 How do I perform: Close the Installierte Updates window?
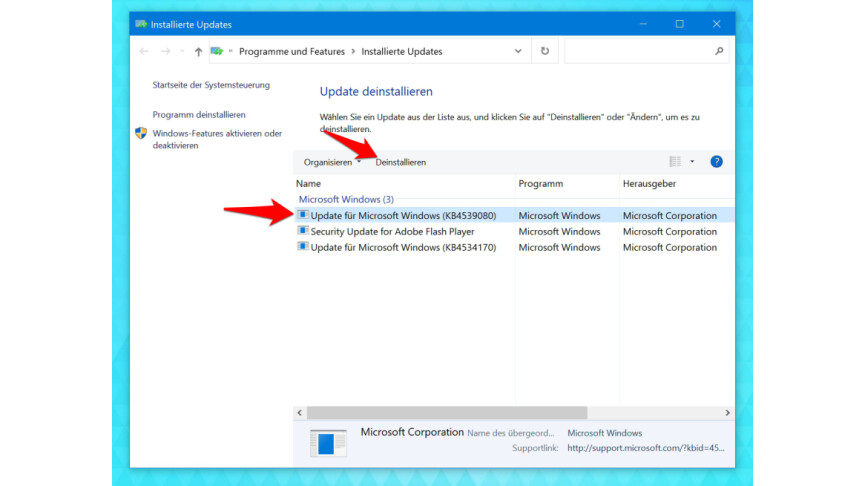click(x=716, y=24)
